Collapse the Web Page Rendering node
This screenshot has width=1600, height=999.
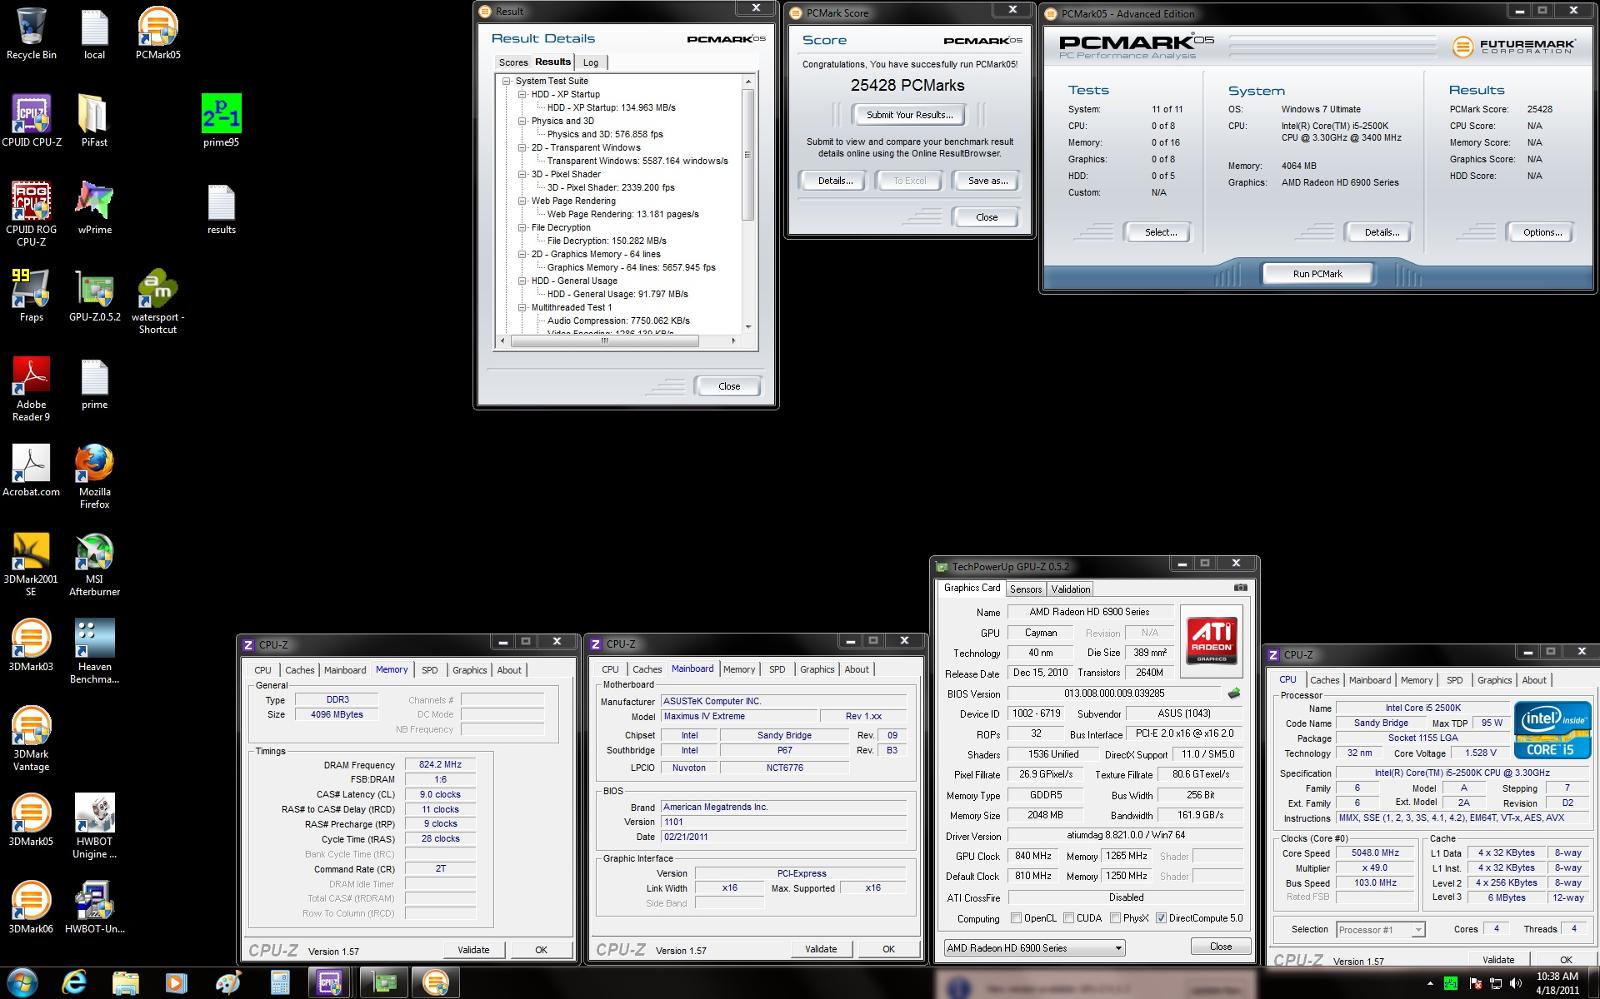pyautogui.click(x=522, y=201)
